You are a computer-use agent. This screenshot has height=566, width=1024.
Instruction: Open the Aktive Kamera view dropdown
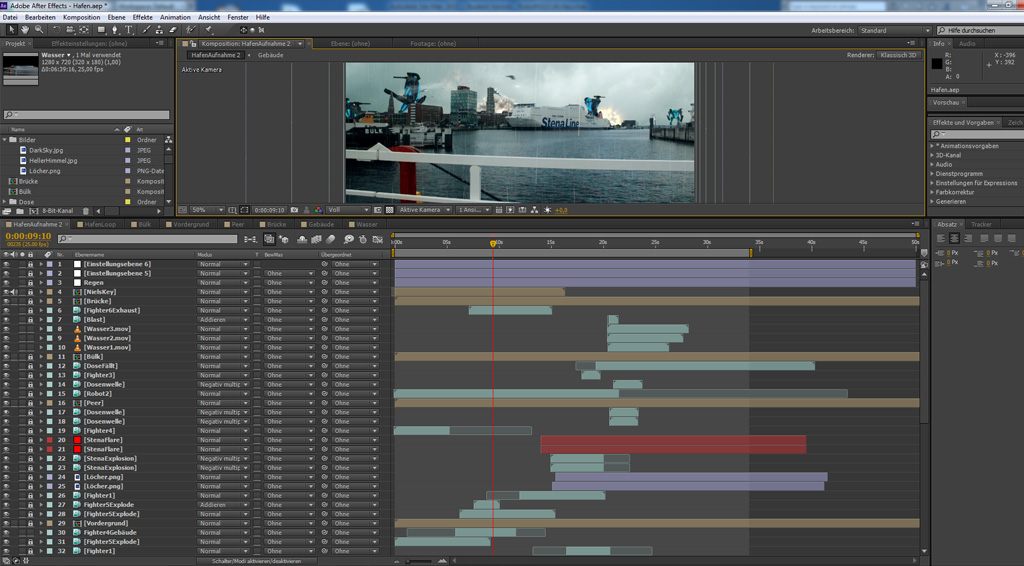[x=423, y=210]
